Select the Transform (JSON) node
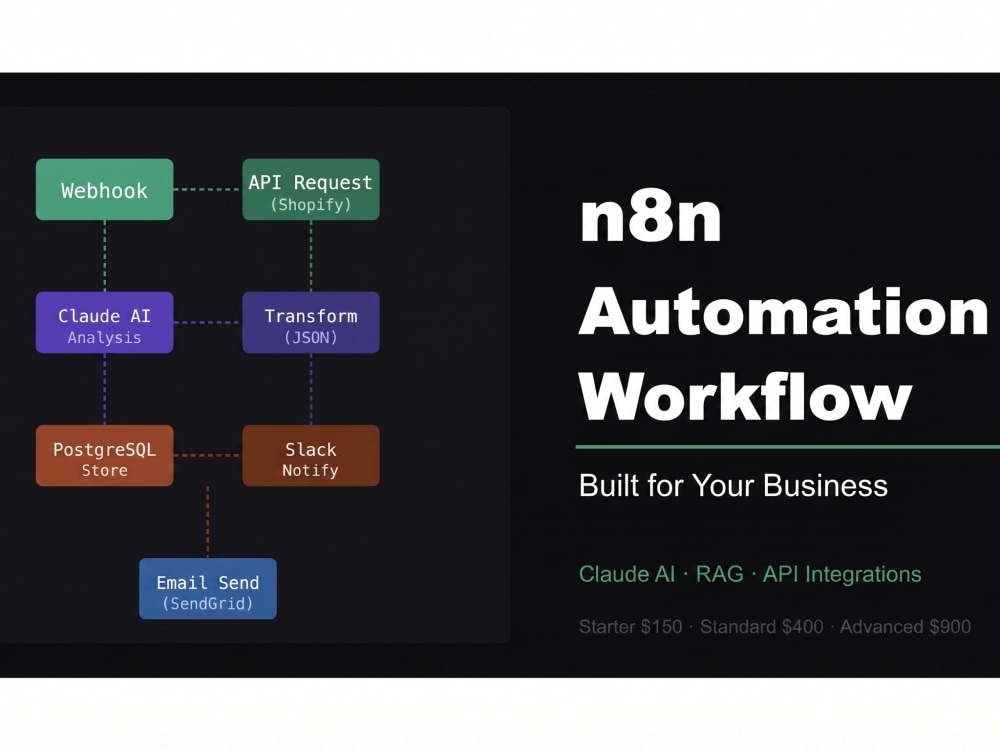The height and width of the screenshot is (750, 1000). (311, 323)
